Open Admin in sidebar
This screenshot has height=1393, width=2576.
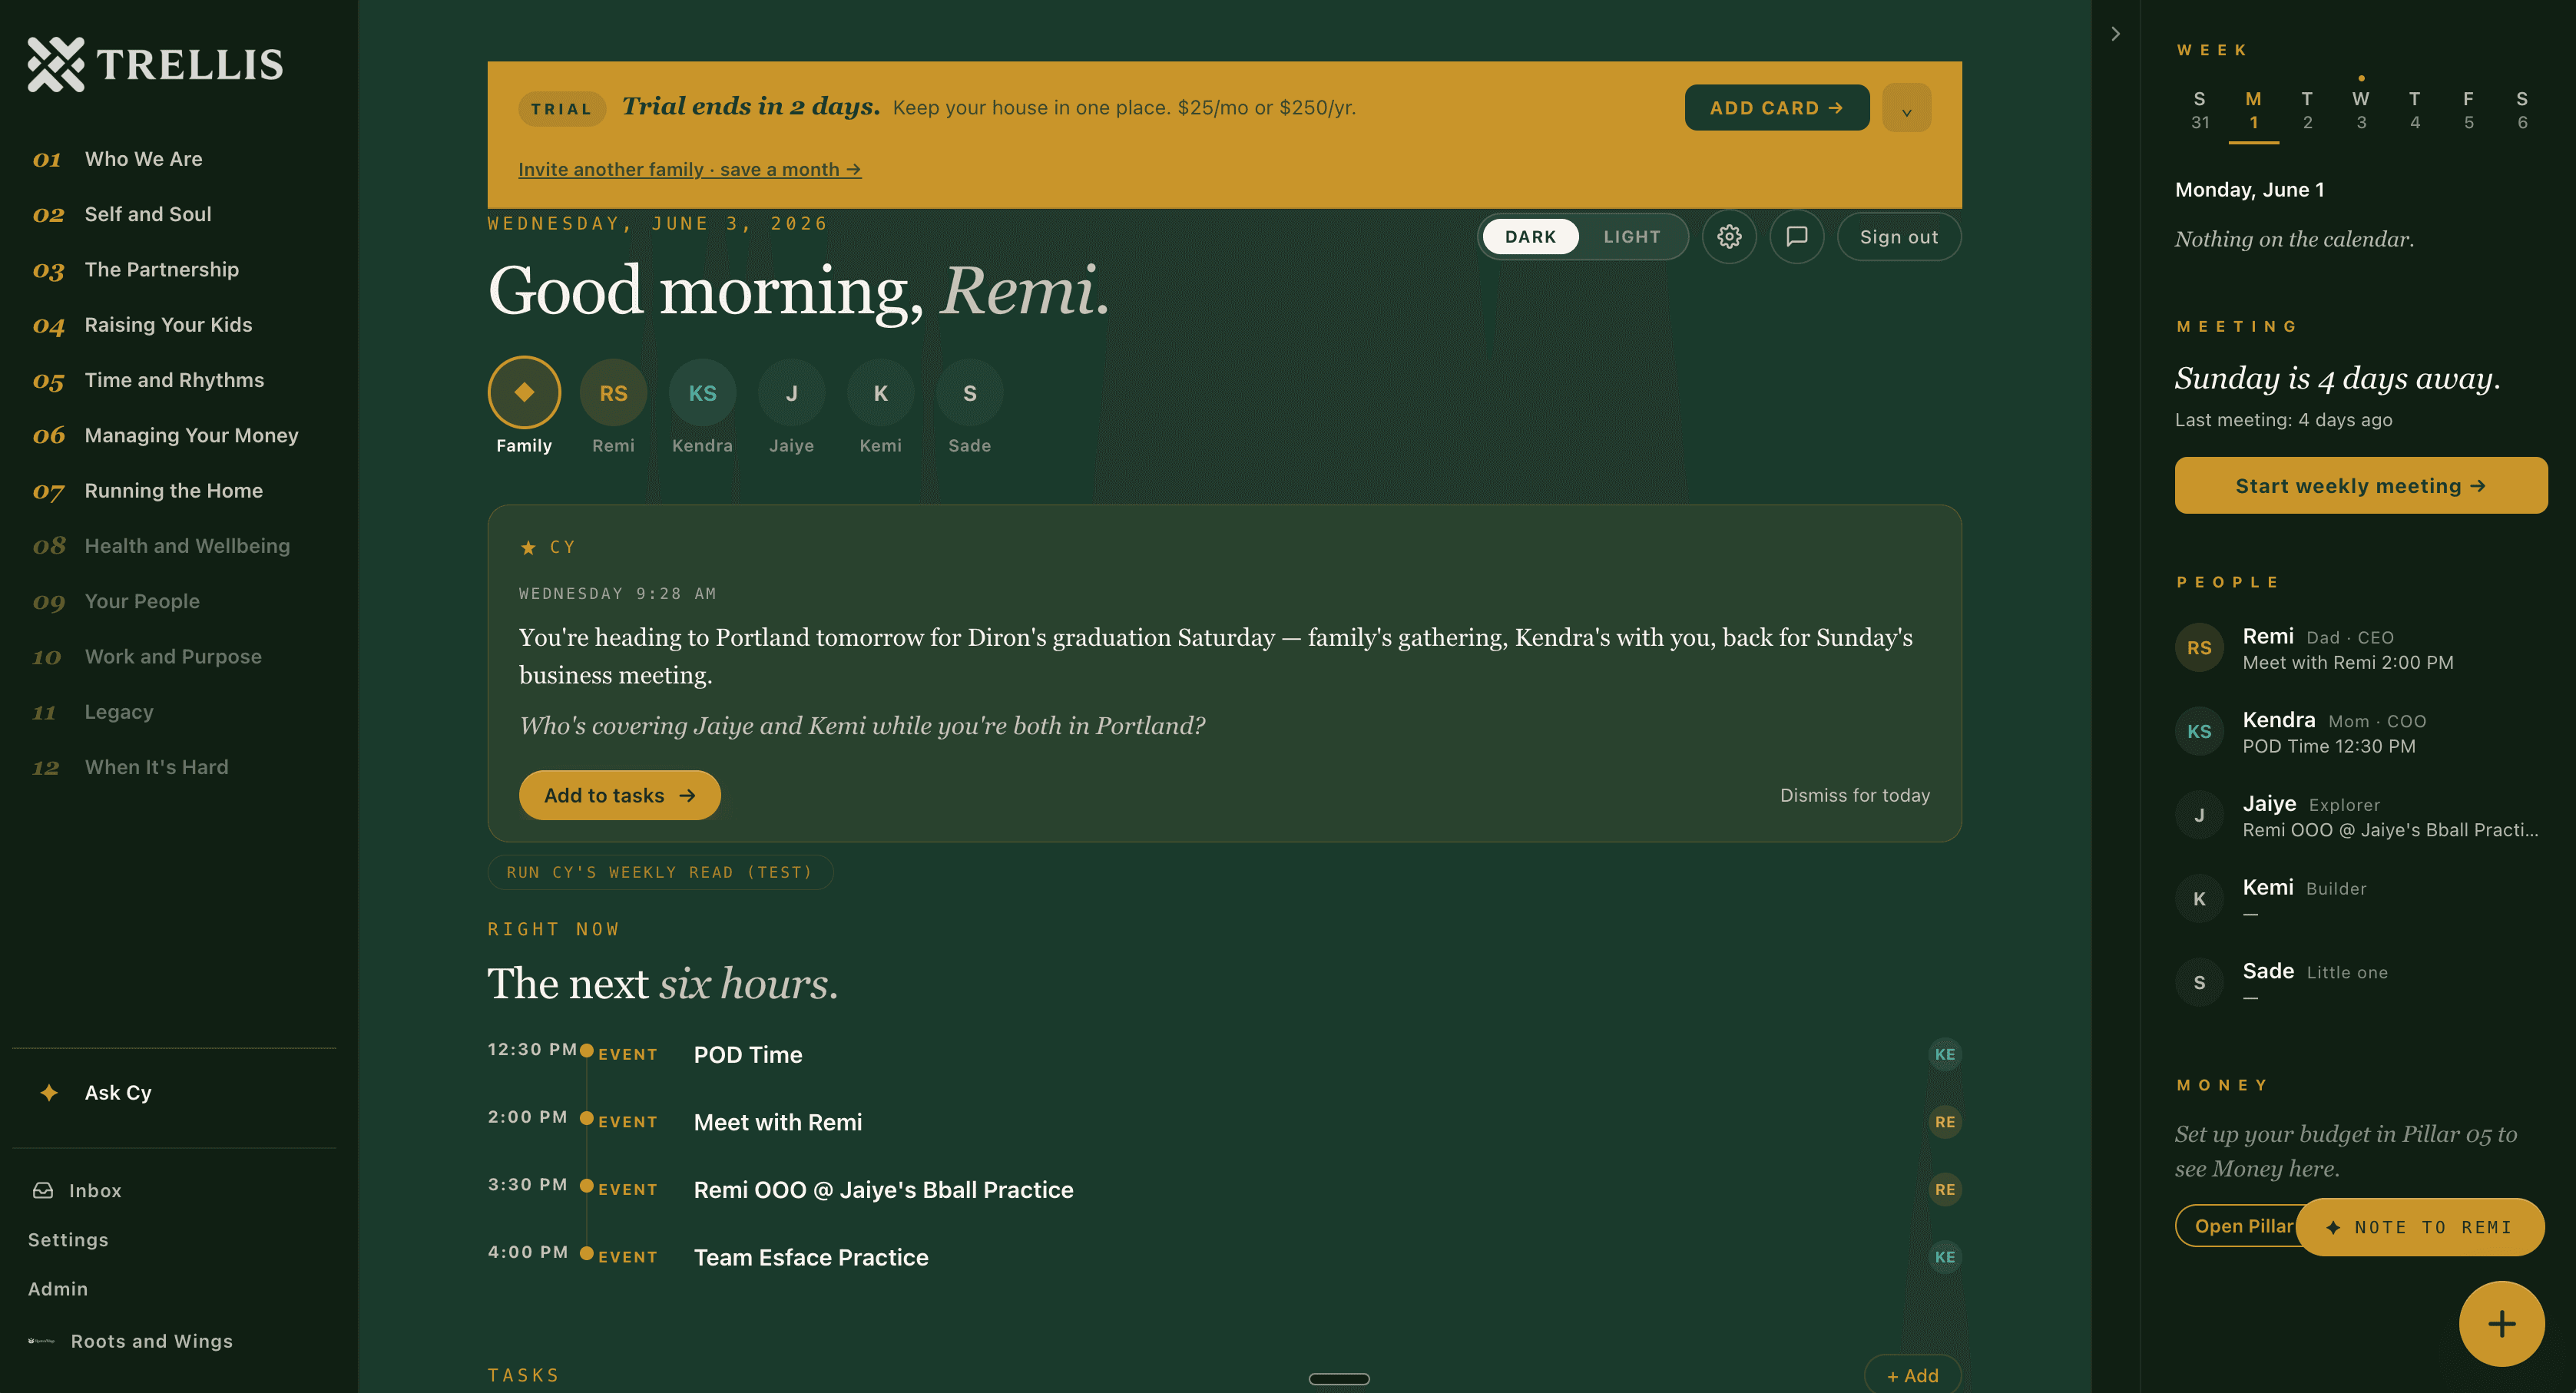click(58, 1289)
